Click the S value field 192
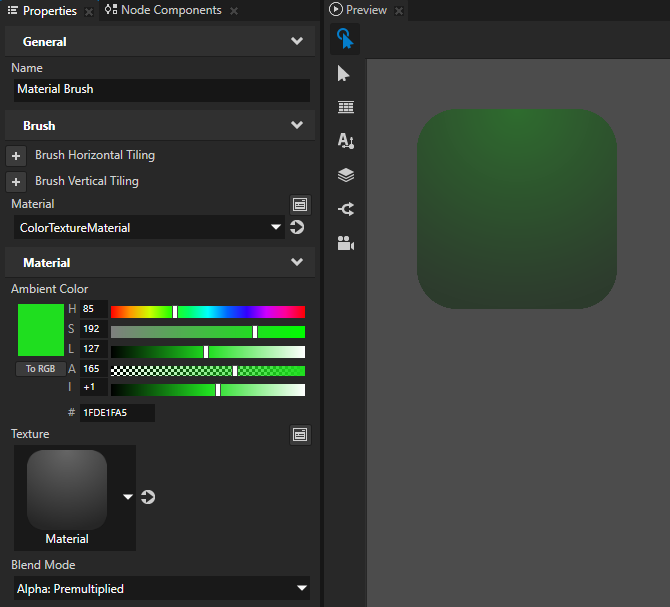Image resolution: width=670 pixels, height=607 pixels. pyautogui.click(x=94, y=329)
